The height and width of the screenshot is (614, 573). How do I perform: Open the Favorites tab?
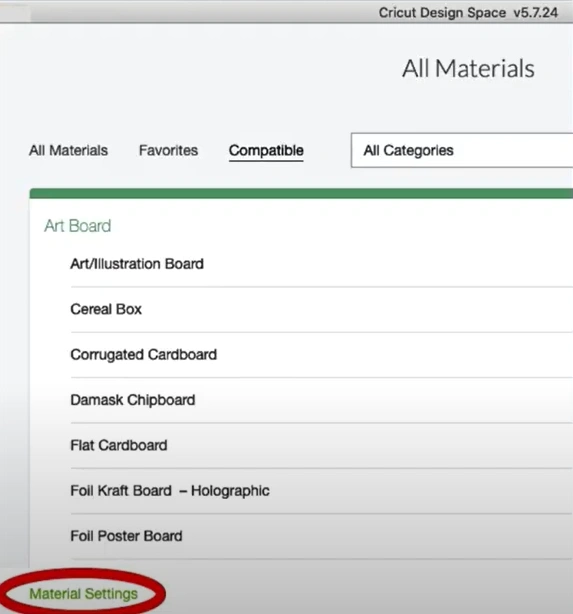[x=168, y=150]
